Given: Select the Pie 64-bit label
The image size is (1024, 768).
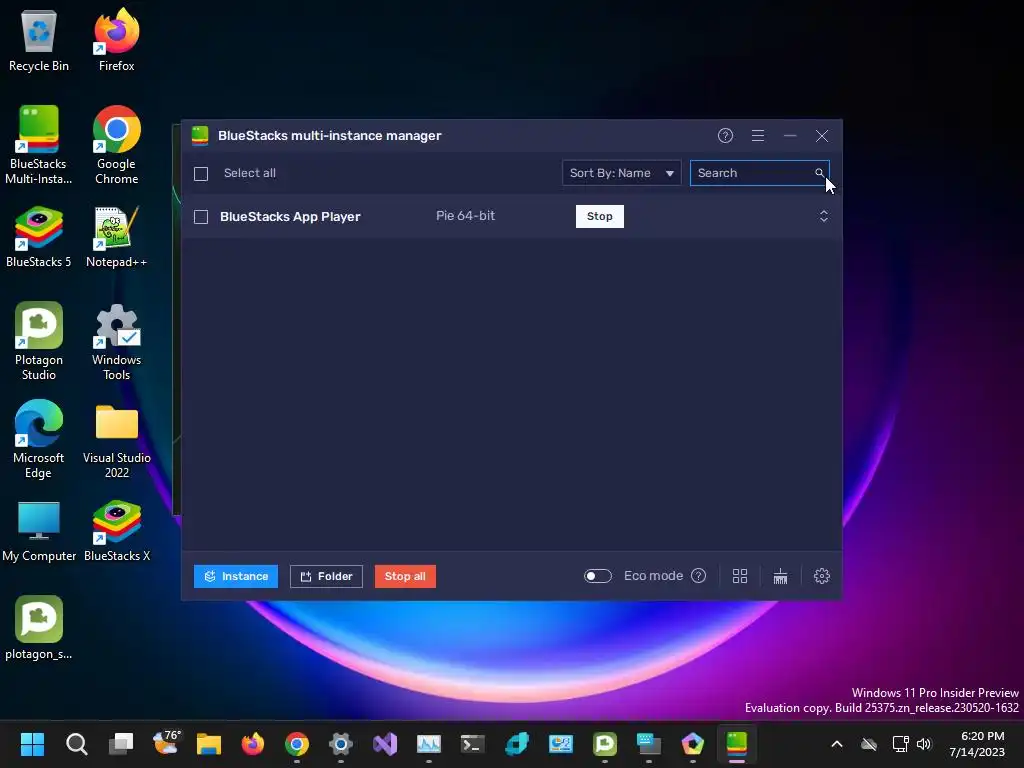Looking at the screenshot, I should (x=465, y=216).
